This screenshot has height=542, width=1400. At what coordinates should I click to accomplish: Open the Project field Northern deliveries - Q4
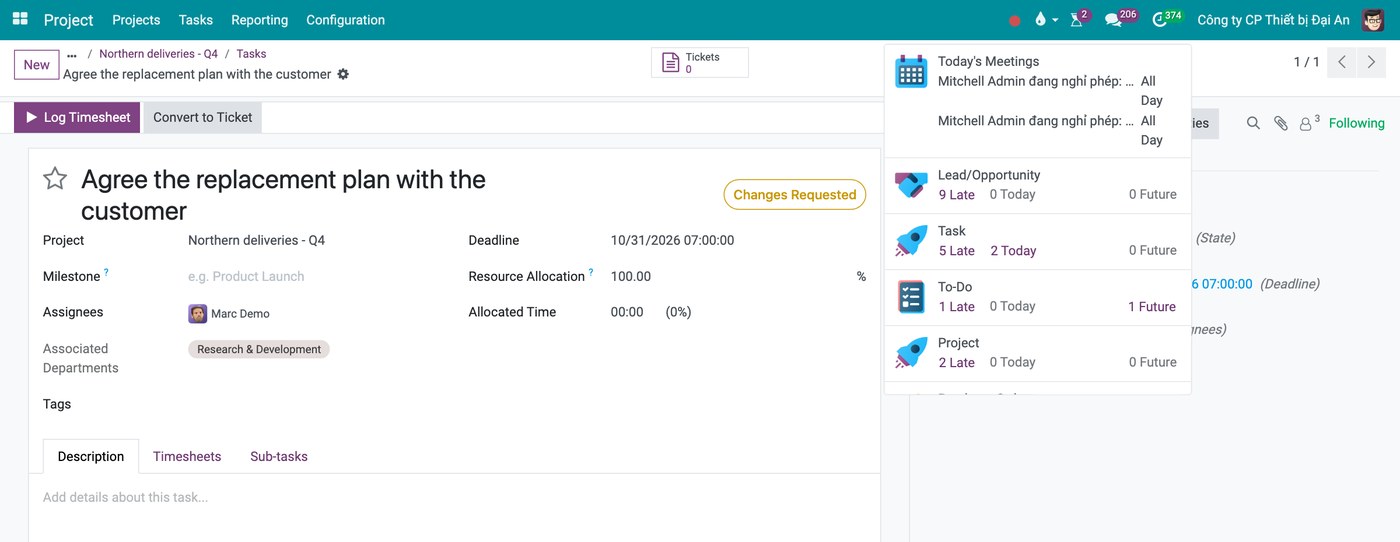coord(256,240)
